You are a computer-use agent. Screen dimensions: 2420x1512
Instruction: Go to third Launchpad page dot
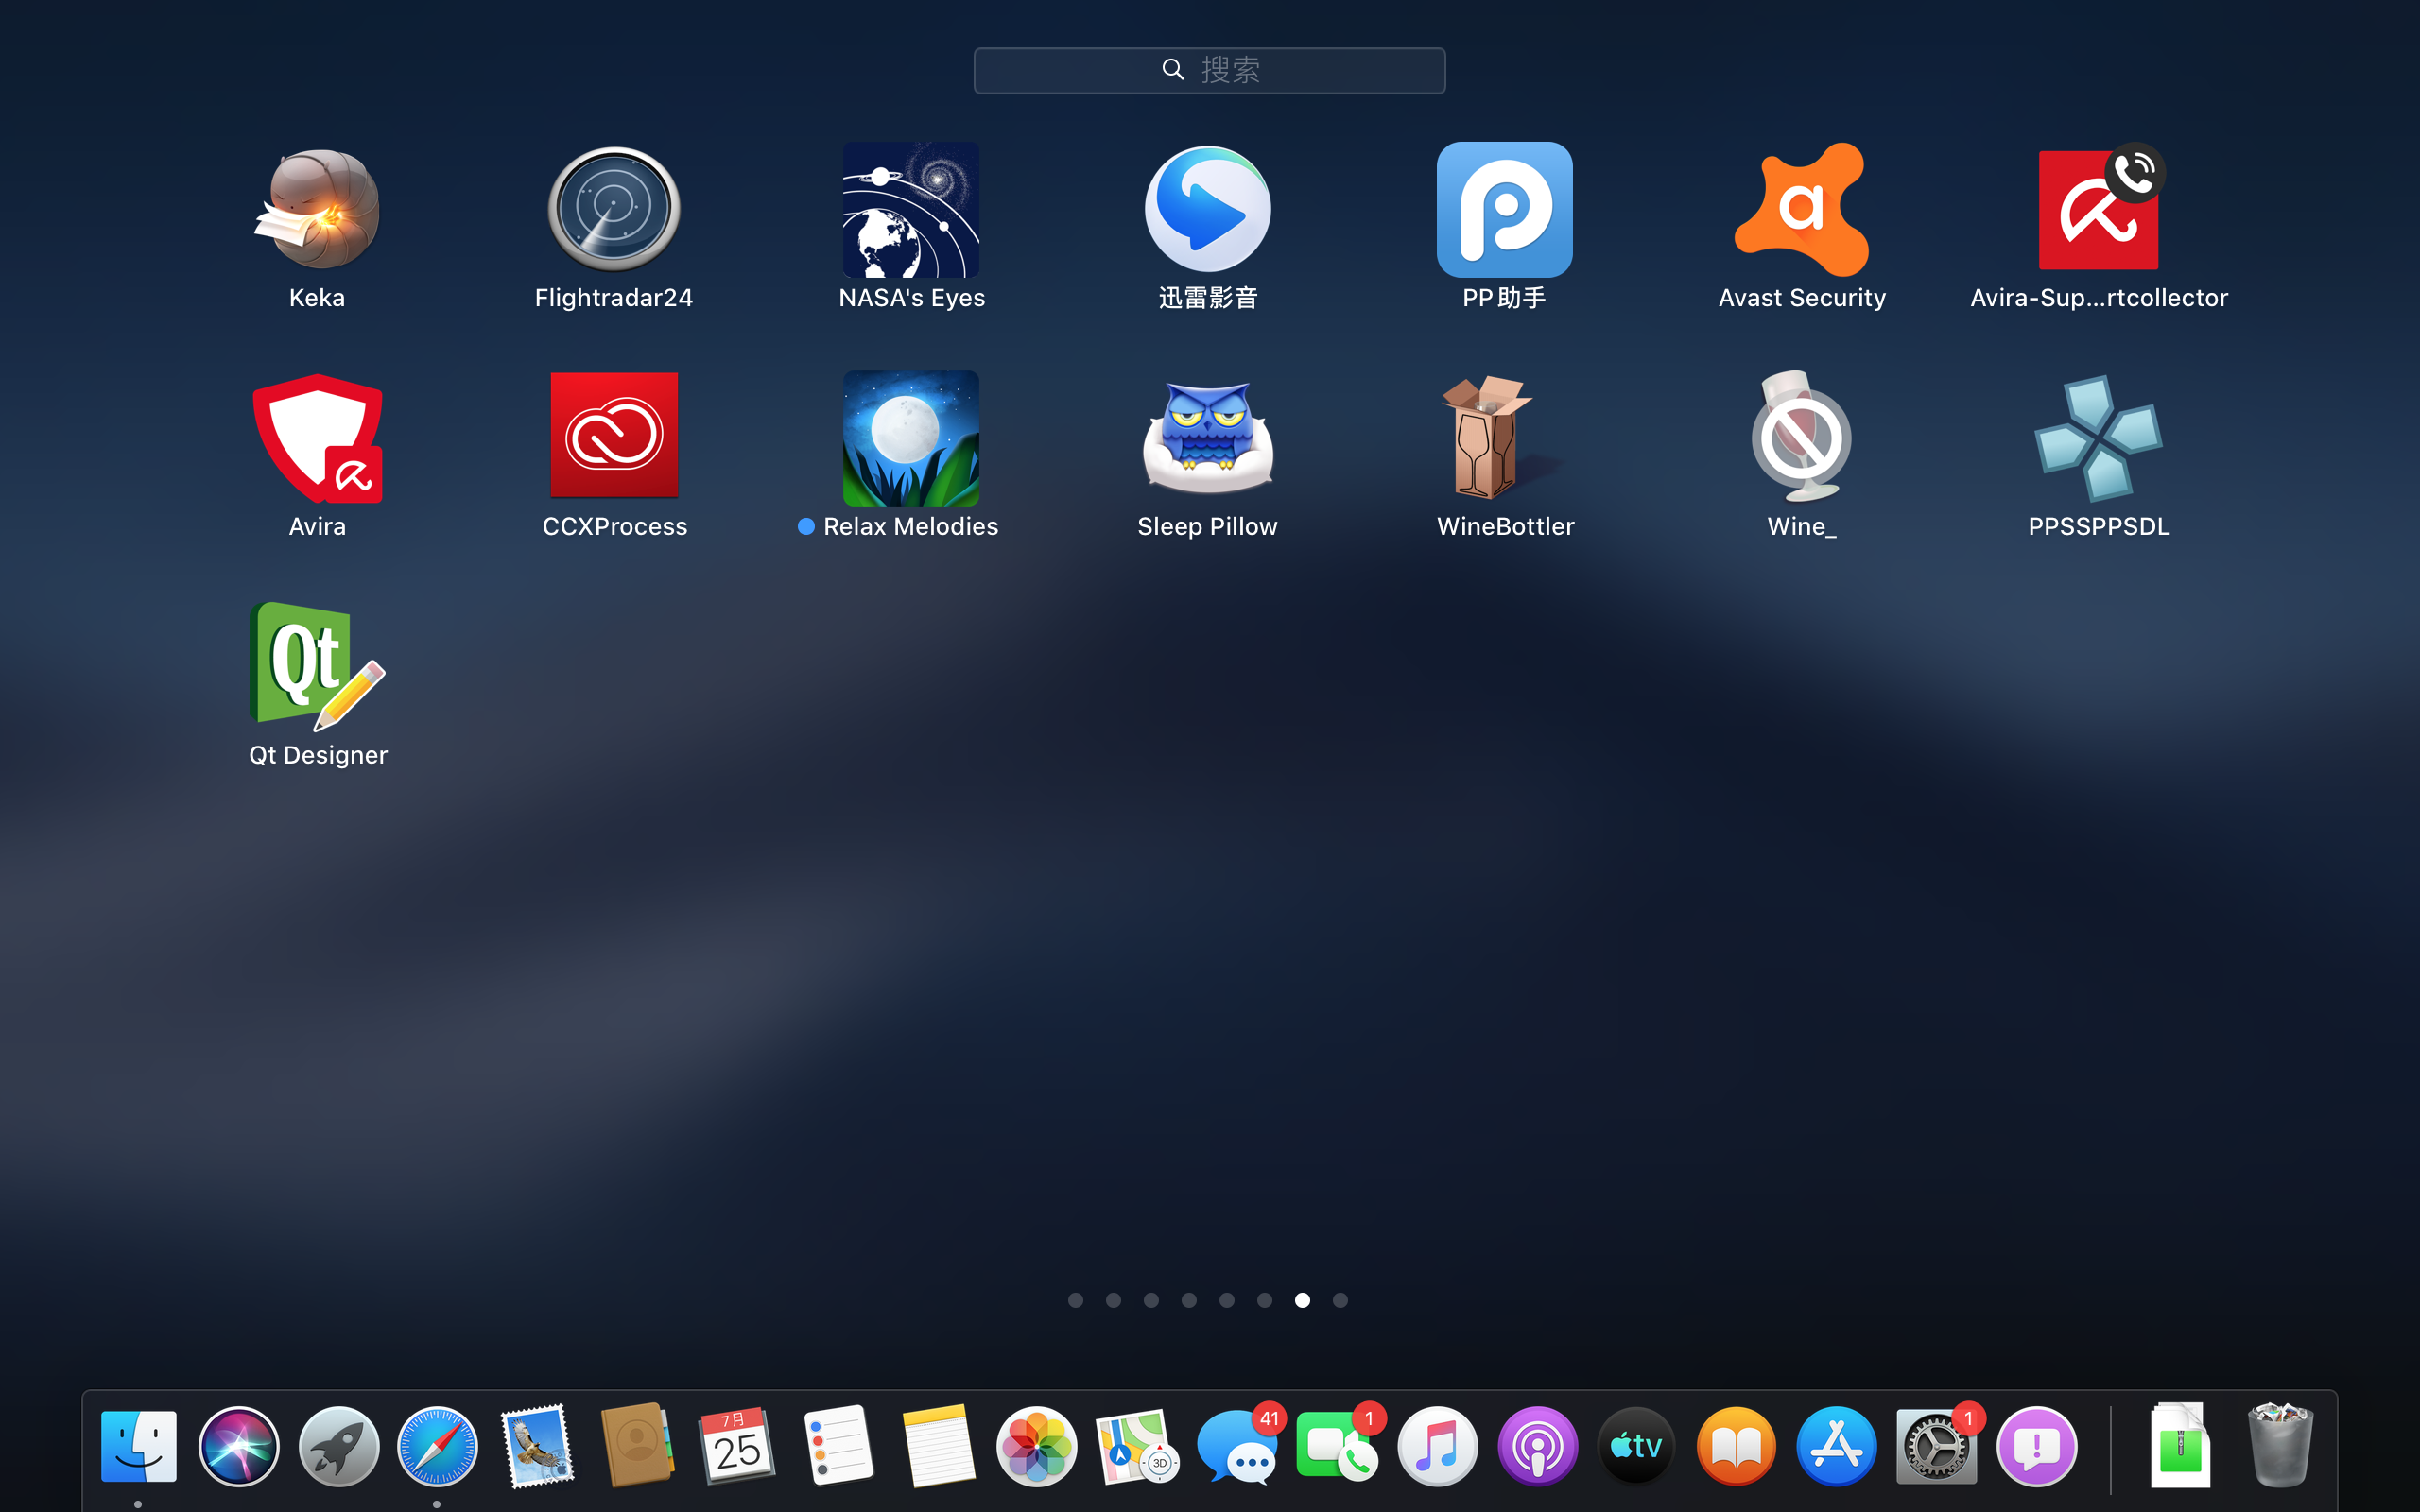click(x=1151, y=1300)
